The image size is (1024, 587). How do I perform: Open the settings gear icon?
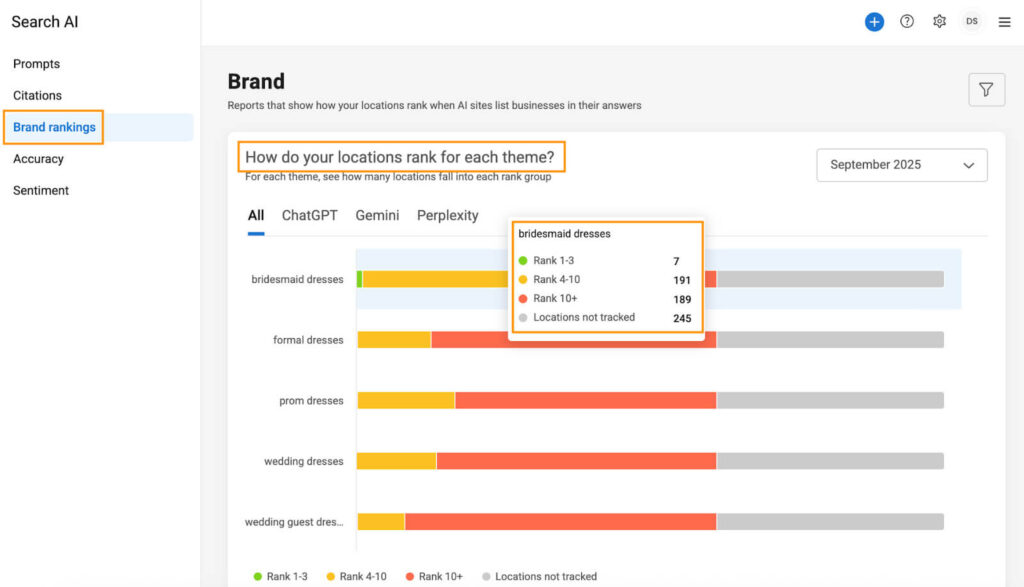click(x=939, y=21)
